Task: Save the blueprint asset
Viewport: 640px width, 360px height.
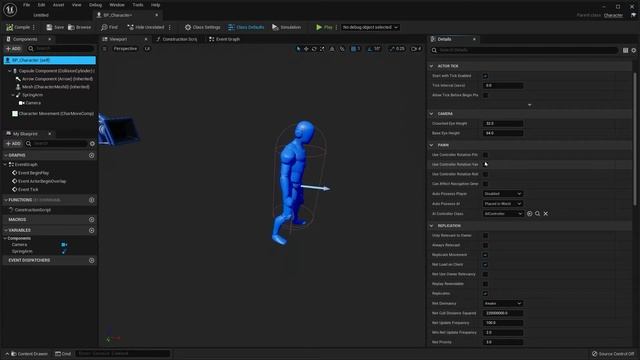Action: (55, 27)
